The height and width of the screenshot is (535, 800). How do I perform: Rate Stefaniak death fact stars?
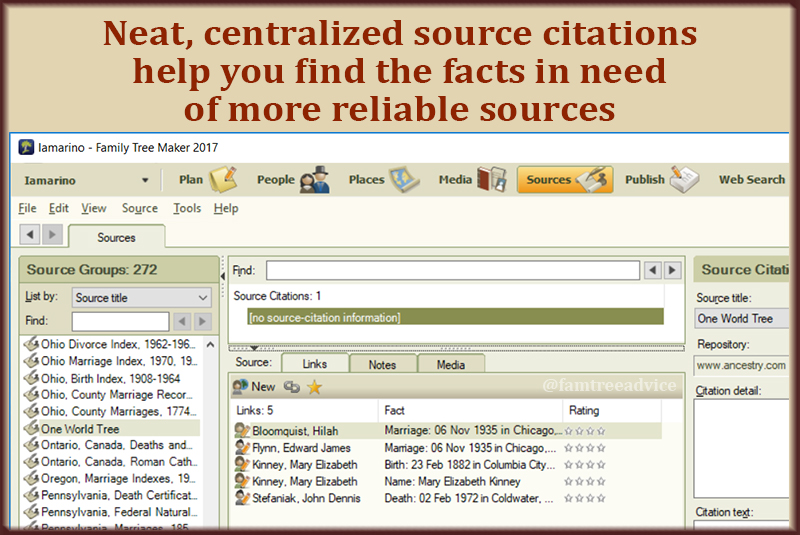(x=585, y=498)
